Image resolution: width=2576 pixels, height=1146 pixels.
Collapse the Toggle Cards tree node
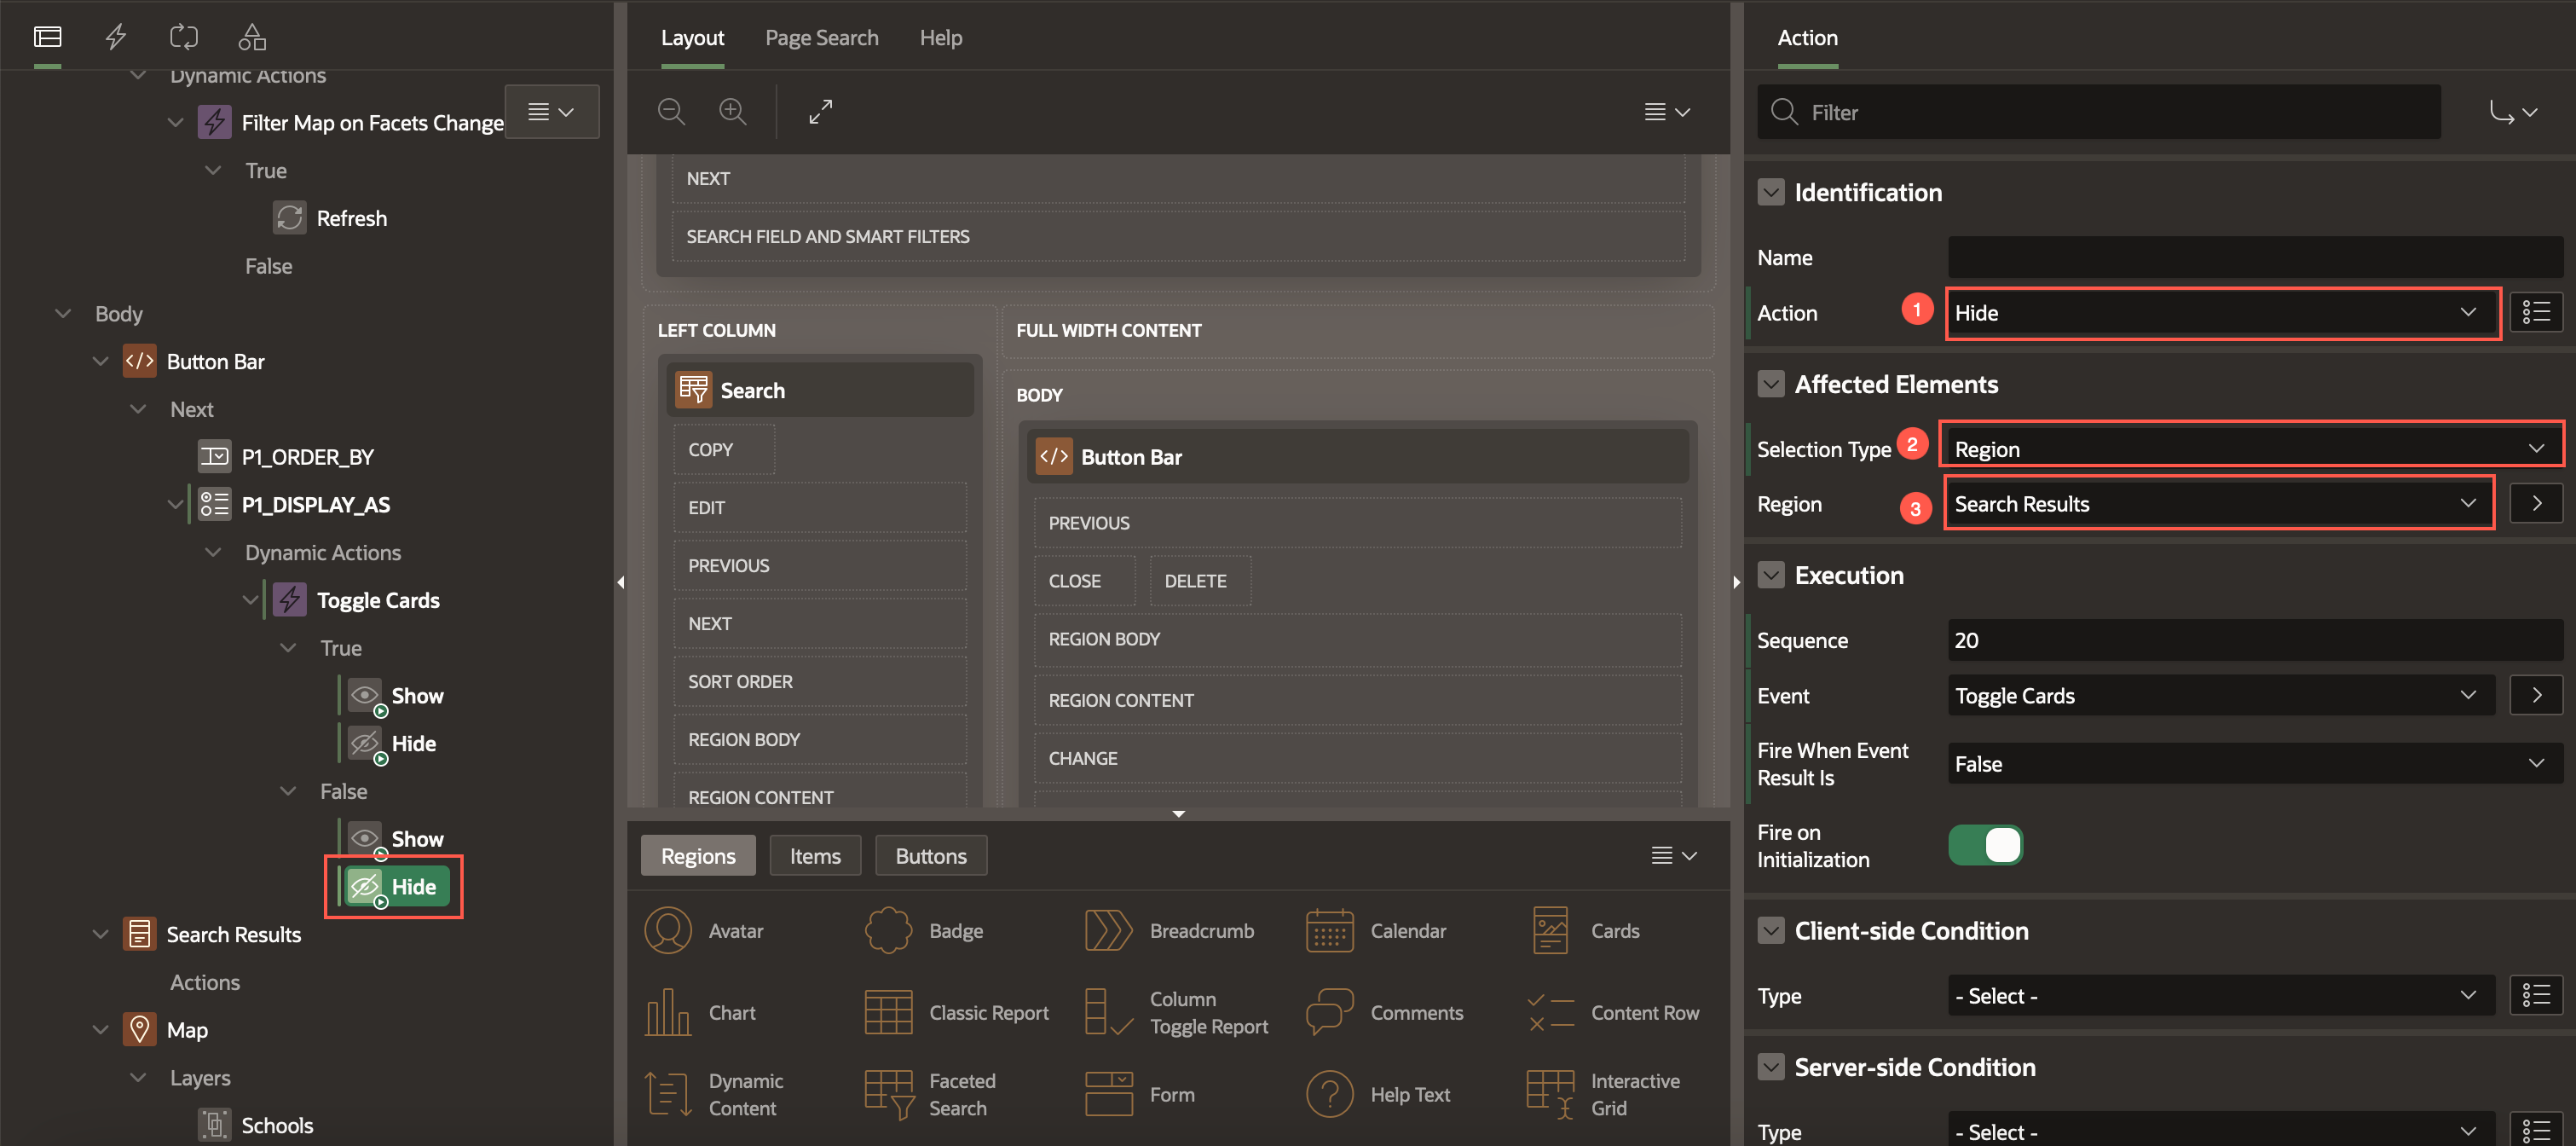coord(250,600)
